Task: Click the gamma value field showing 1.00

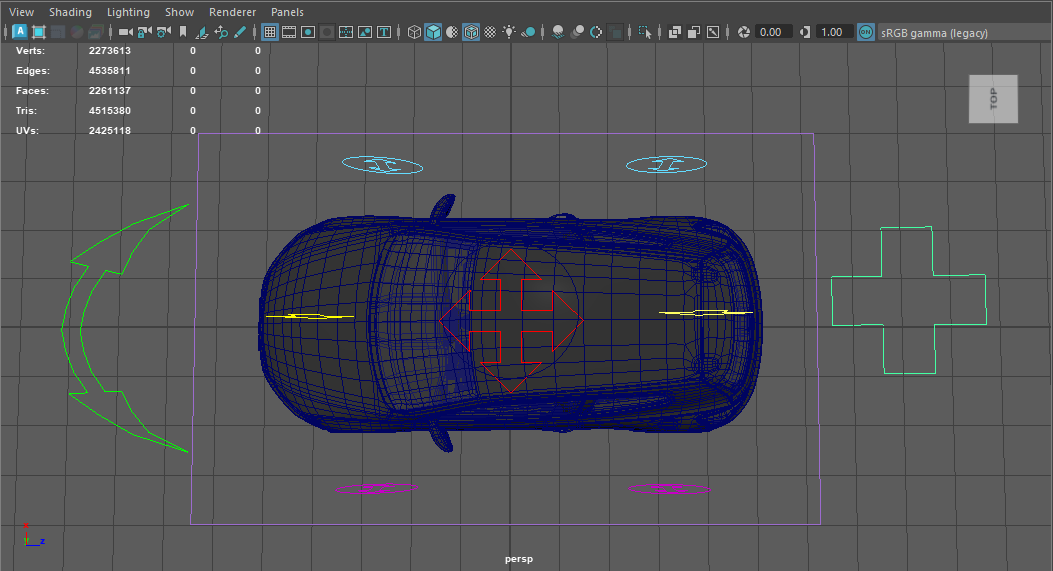Action: click(831, 32)
